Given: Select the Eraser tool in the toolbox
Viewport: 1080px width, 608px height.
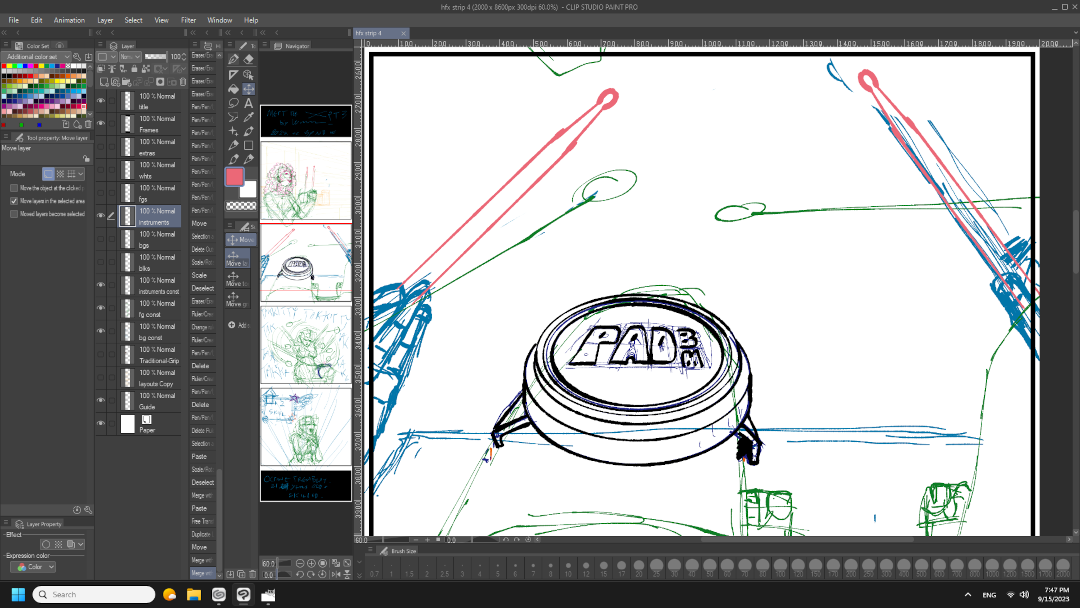Looking at the screenshot, I should [x=248, y=60].
